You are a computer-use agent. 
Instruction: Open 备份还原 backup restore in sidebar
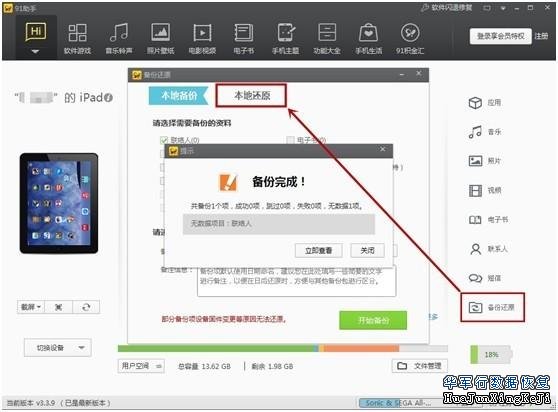(492, 307)
